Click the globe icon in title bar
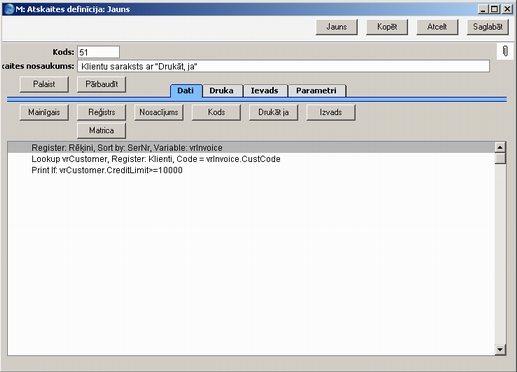Screen dimensions: 517x372 pos(9,9)
